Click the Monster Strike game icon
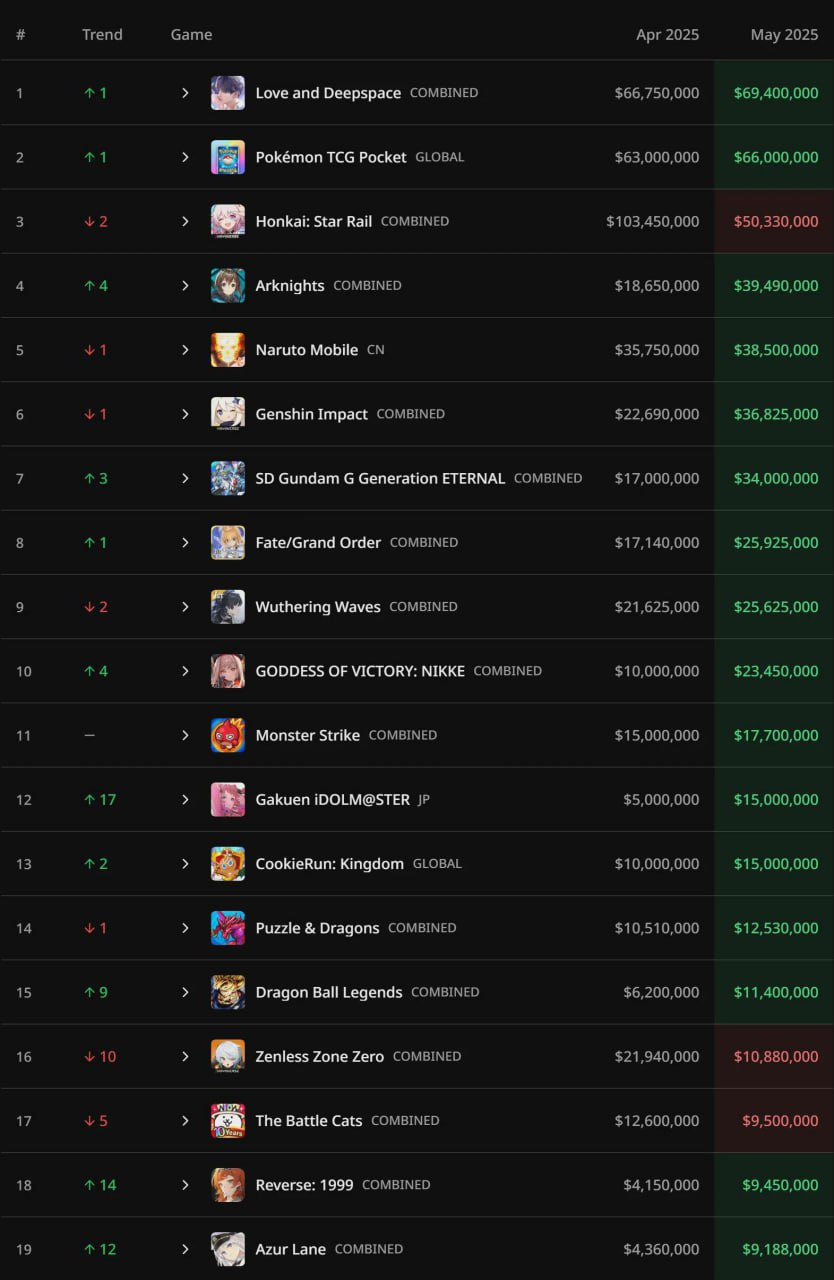 pos(227,735)
